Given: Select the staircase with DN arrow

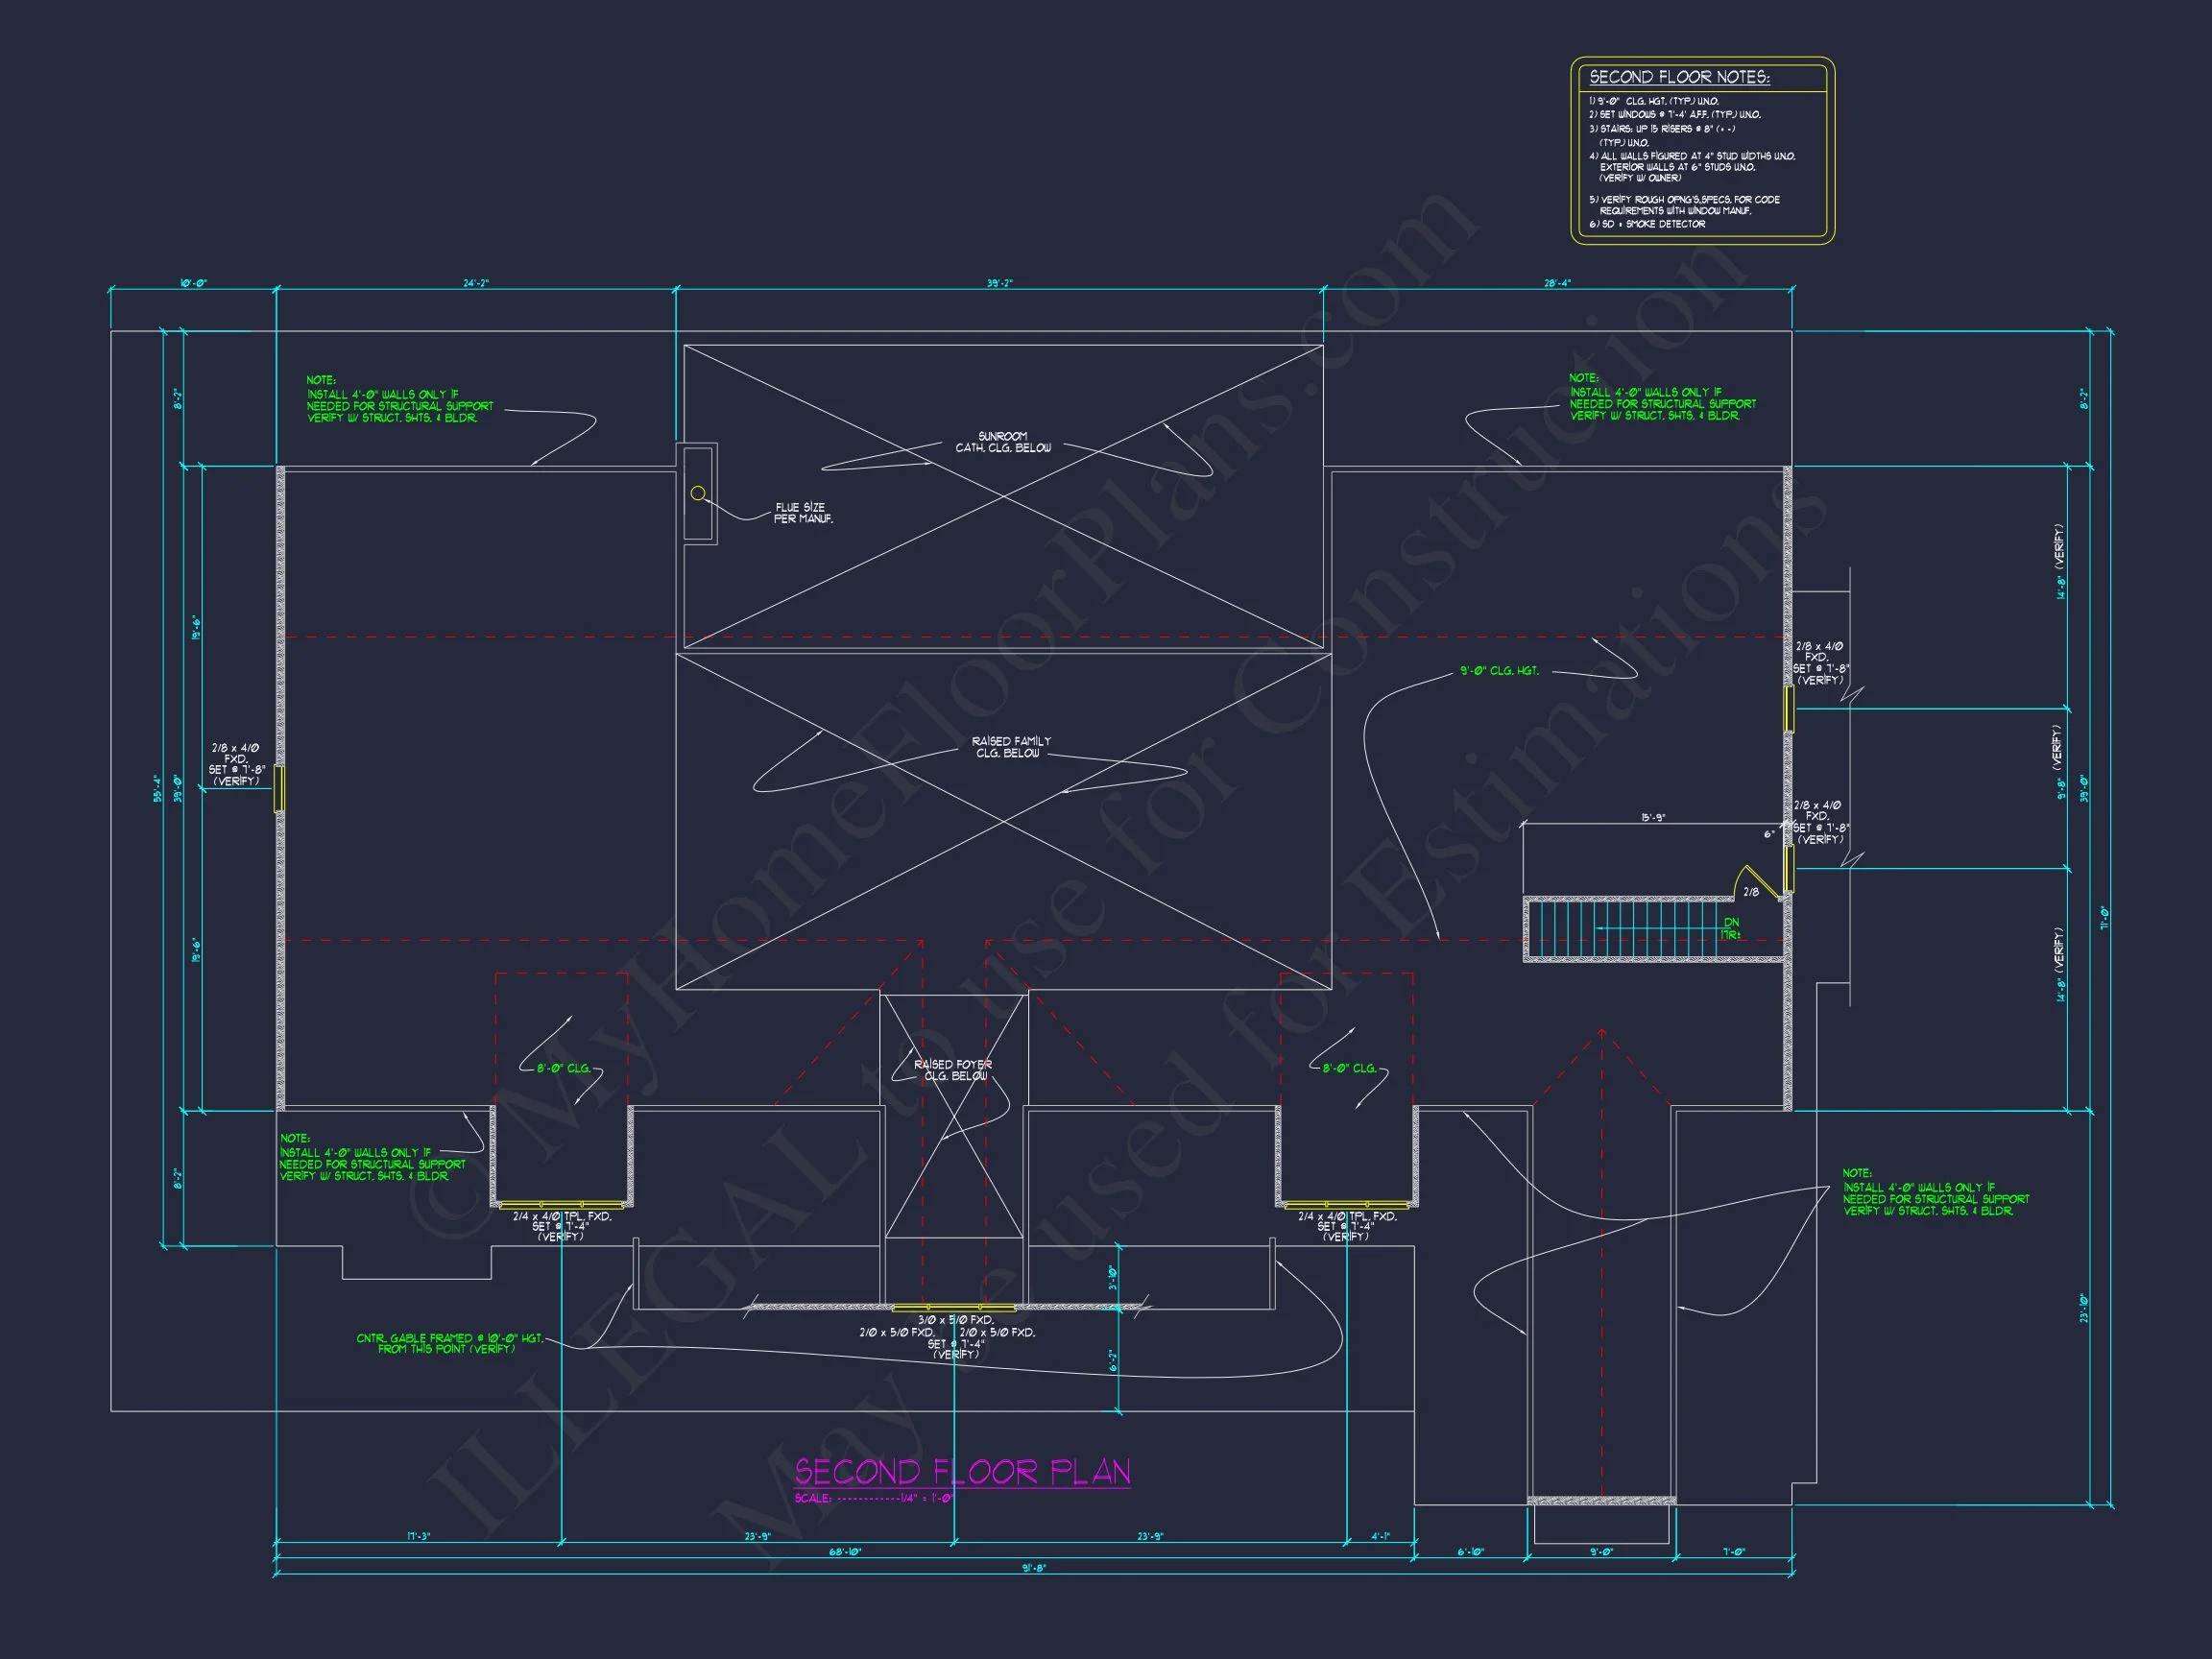Looking at the screenshot, I should tap(1640, 930).
